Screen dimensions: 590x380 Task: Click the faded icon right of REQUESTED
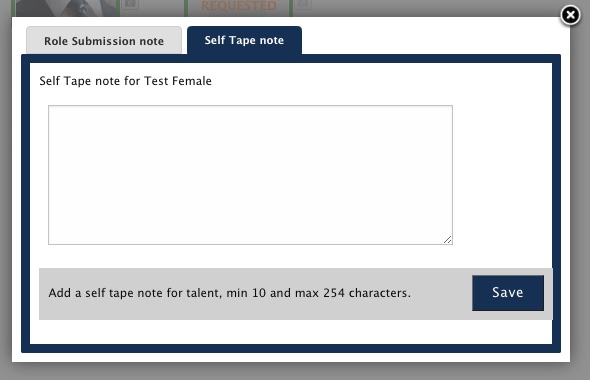(303, 4)
